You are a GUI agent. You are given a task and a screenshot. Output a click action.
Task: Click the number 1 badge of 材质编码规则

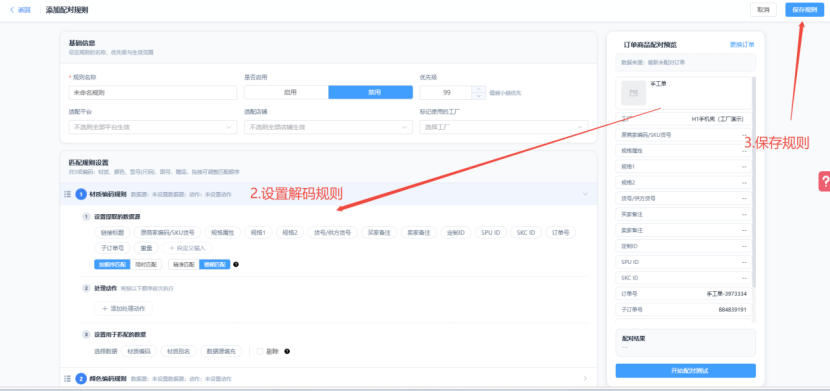[81, 194]
